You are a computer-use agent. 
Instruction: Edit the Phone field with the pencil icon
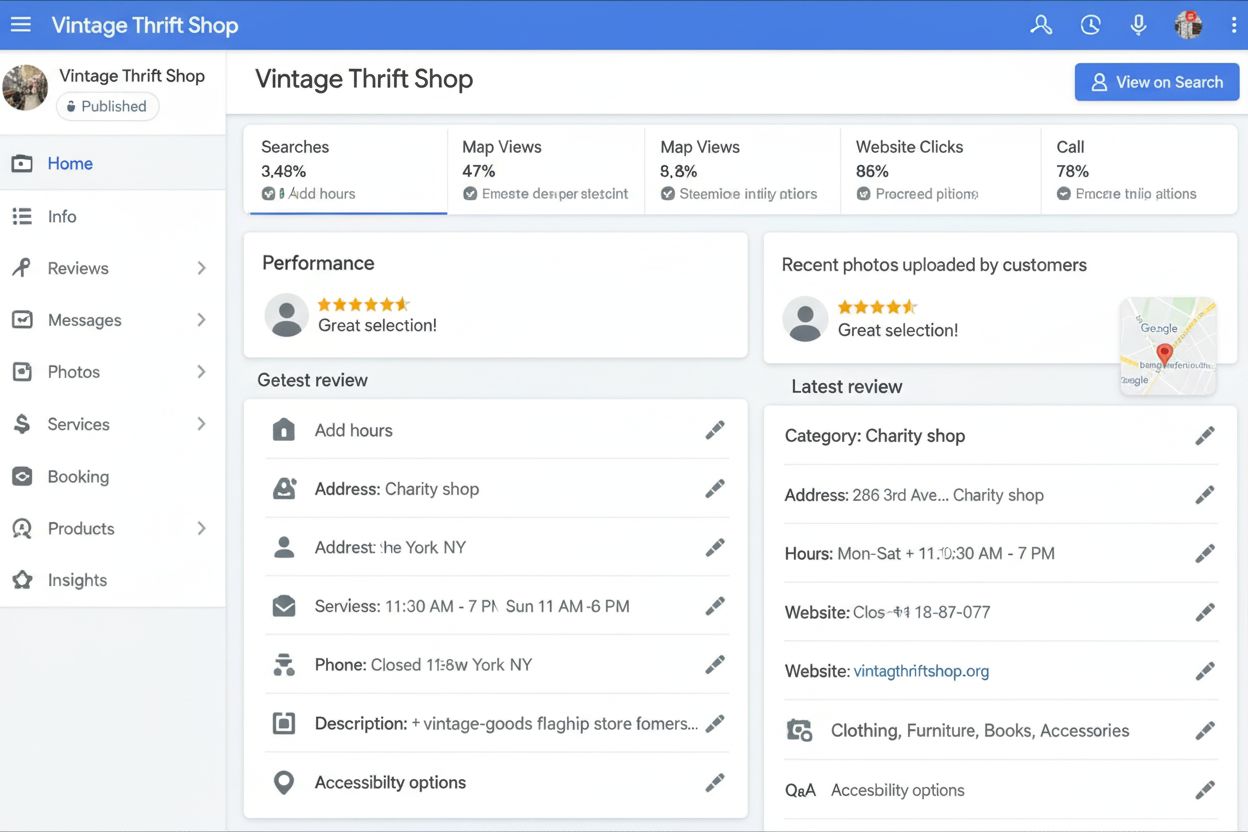click(715, 664)
